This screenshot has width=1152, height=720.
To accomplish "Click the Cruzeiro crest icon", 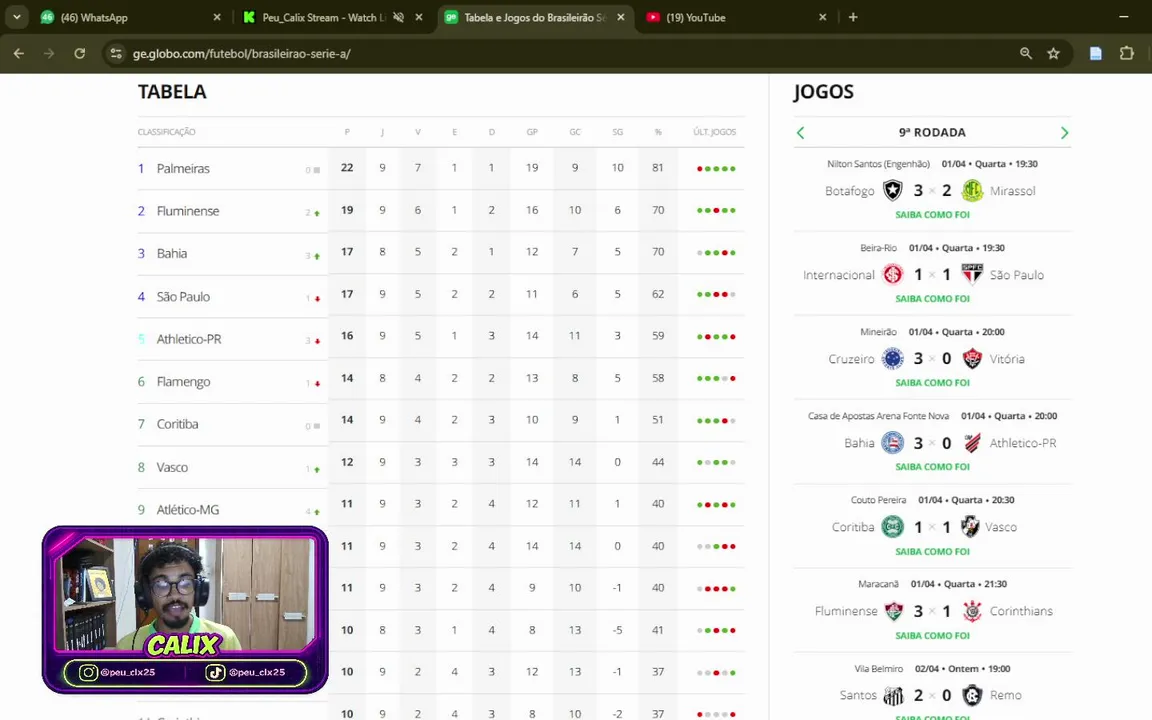I will point(893,359).
